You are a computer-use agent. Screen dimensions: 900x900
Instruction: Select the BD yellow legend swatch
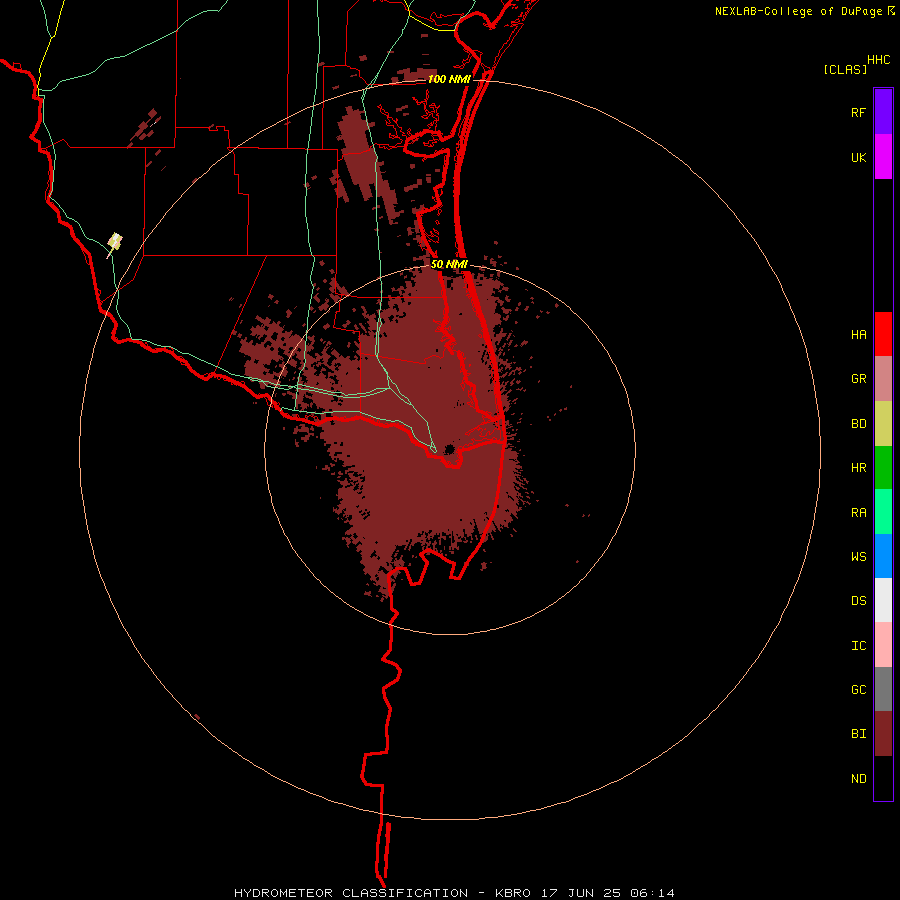[x=883, y=423]
